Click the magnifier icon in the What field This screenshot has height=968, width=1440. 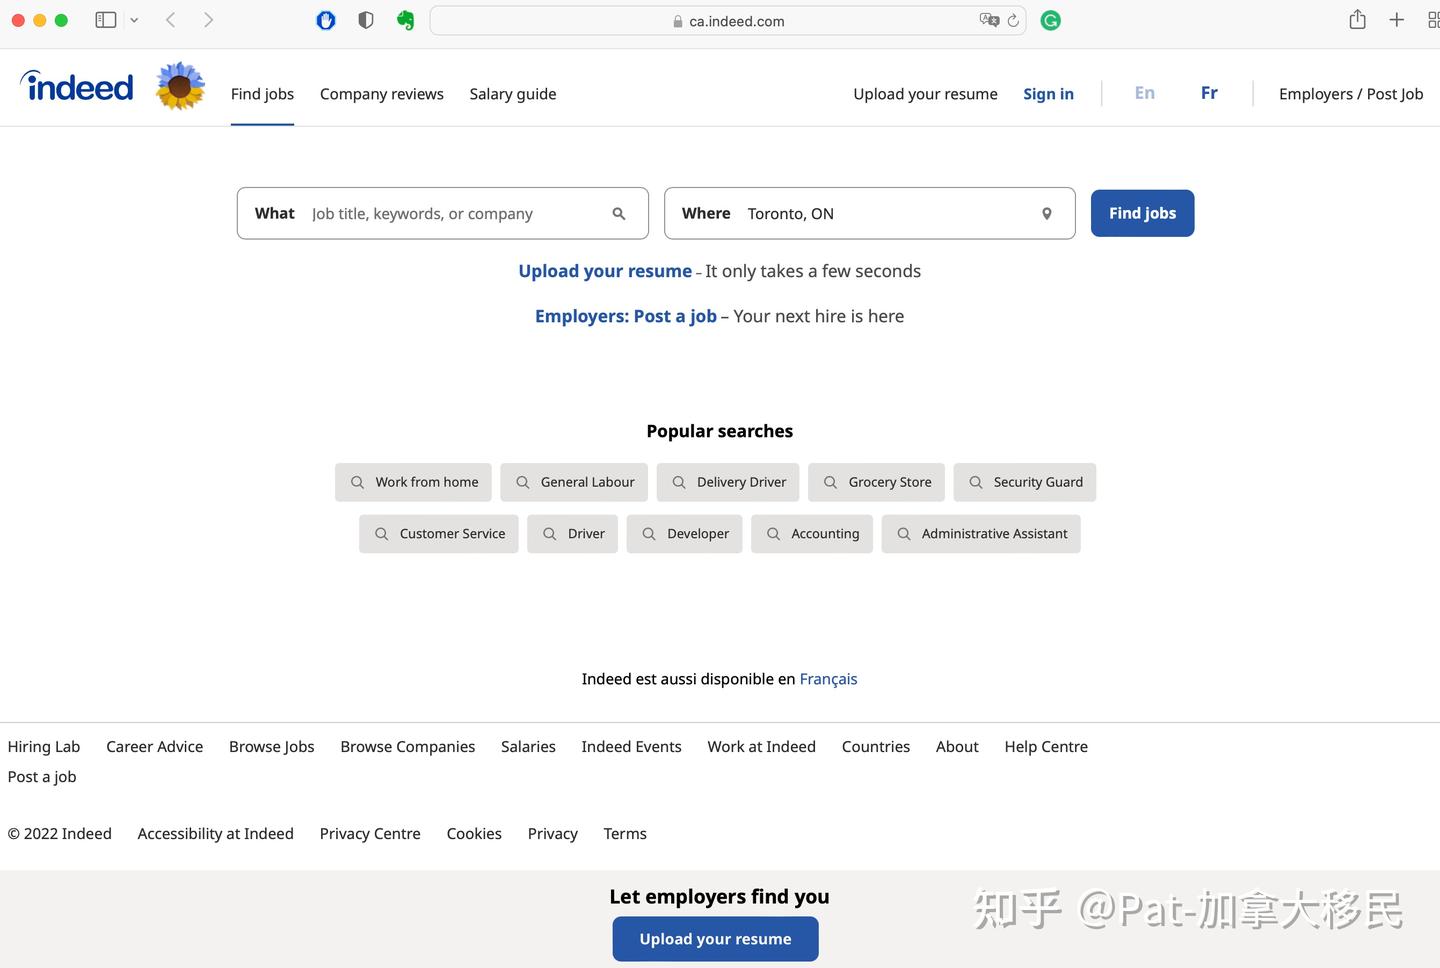pyautogui.click(x=619, y=213)
